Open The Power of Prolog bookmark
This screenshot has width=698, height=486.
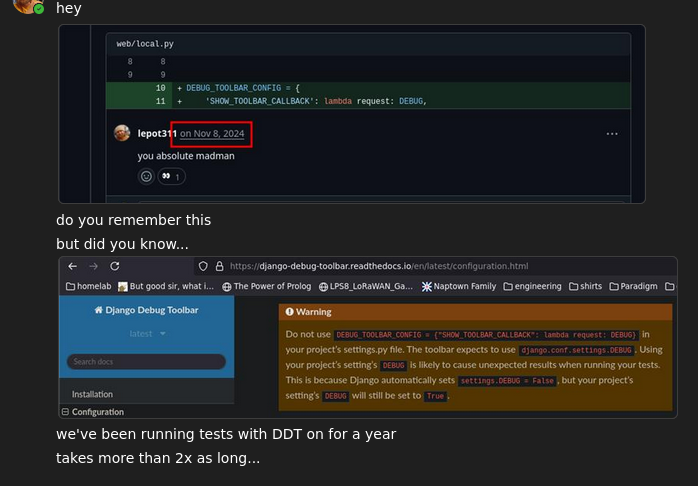(267, 286)
